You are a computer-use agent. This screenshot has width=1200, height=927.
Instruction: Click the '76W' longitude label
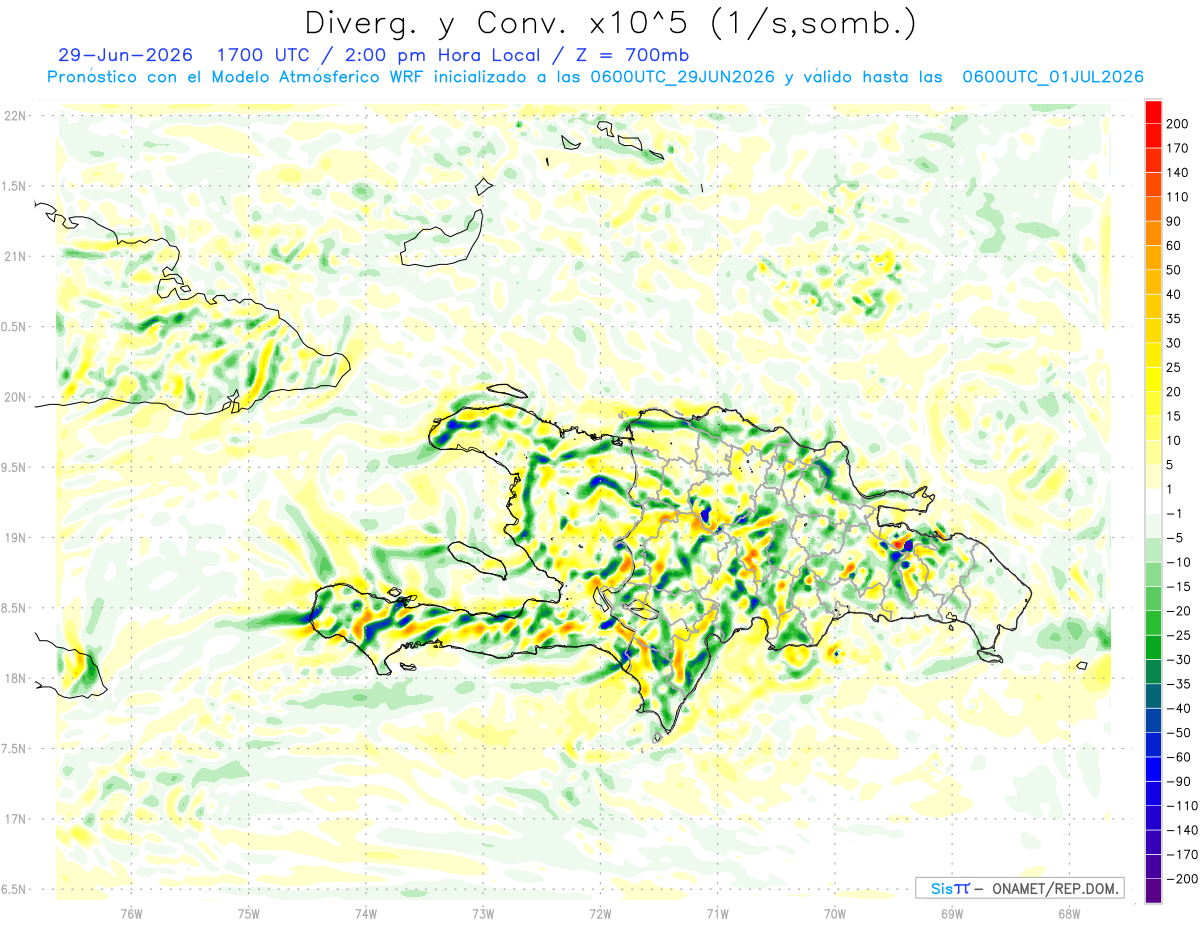point(131,912)
